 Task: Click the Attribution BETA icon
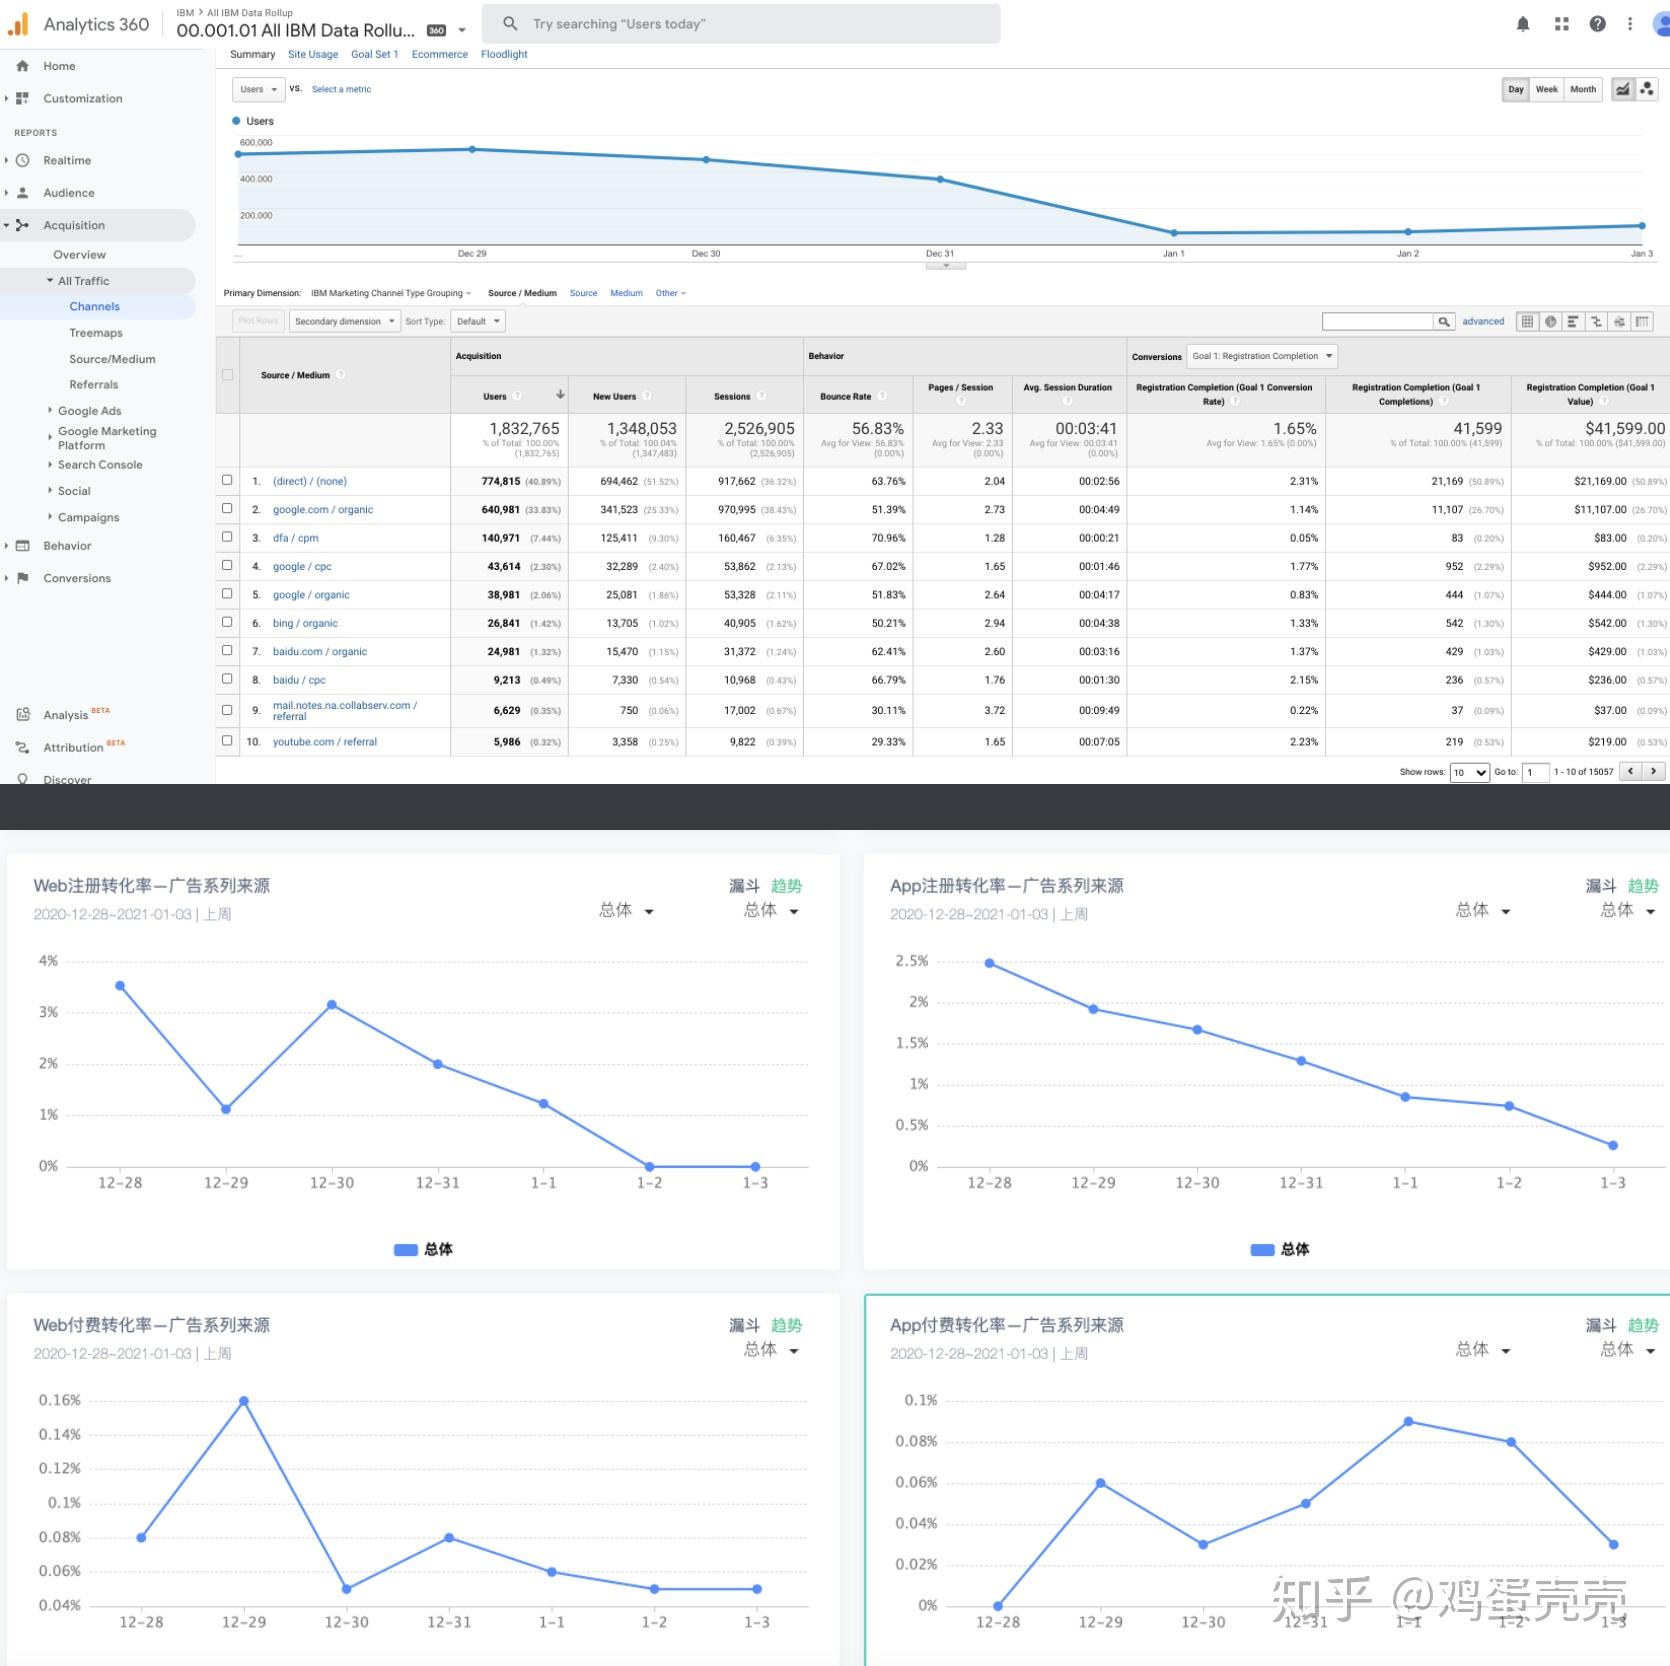click(x=22, y=747)
